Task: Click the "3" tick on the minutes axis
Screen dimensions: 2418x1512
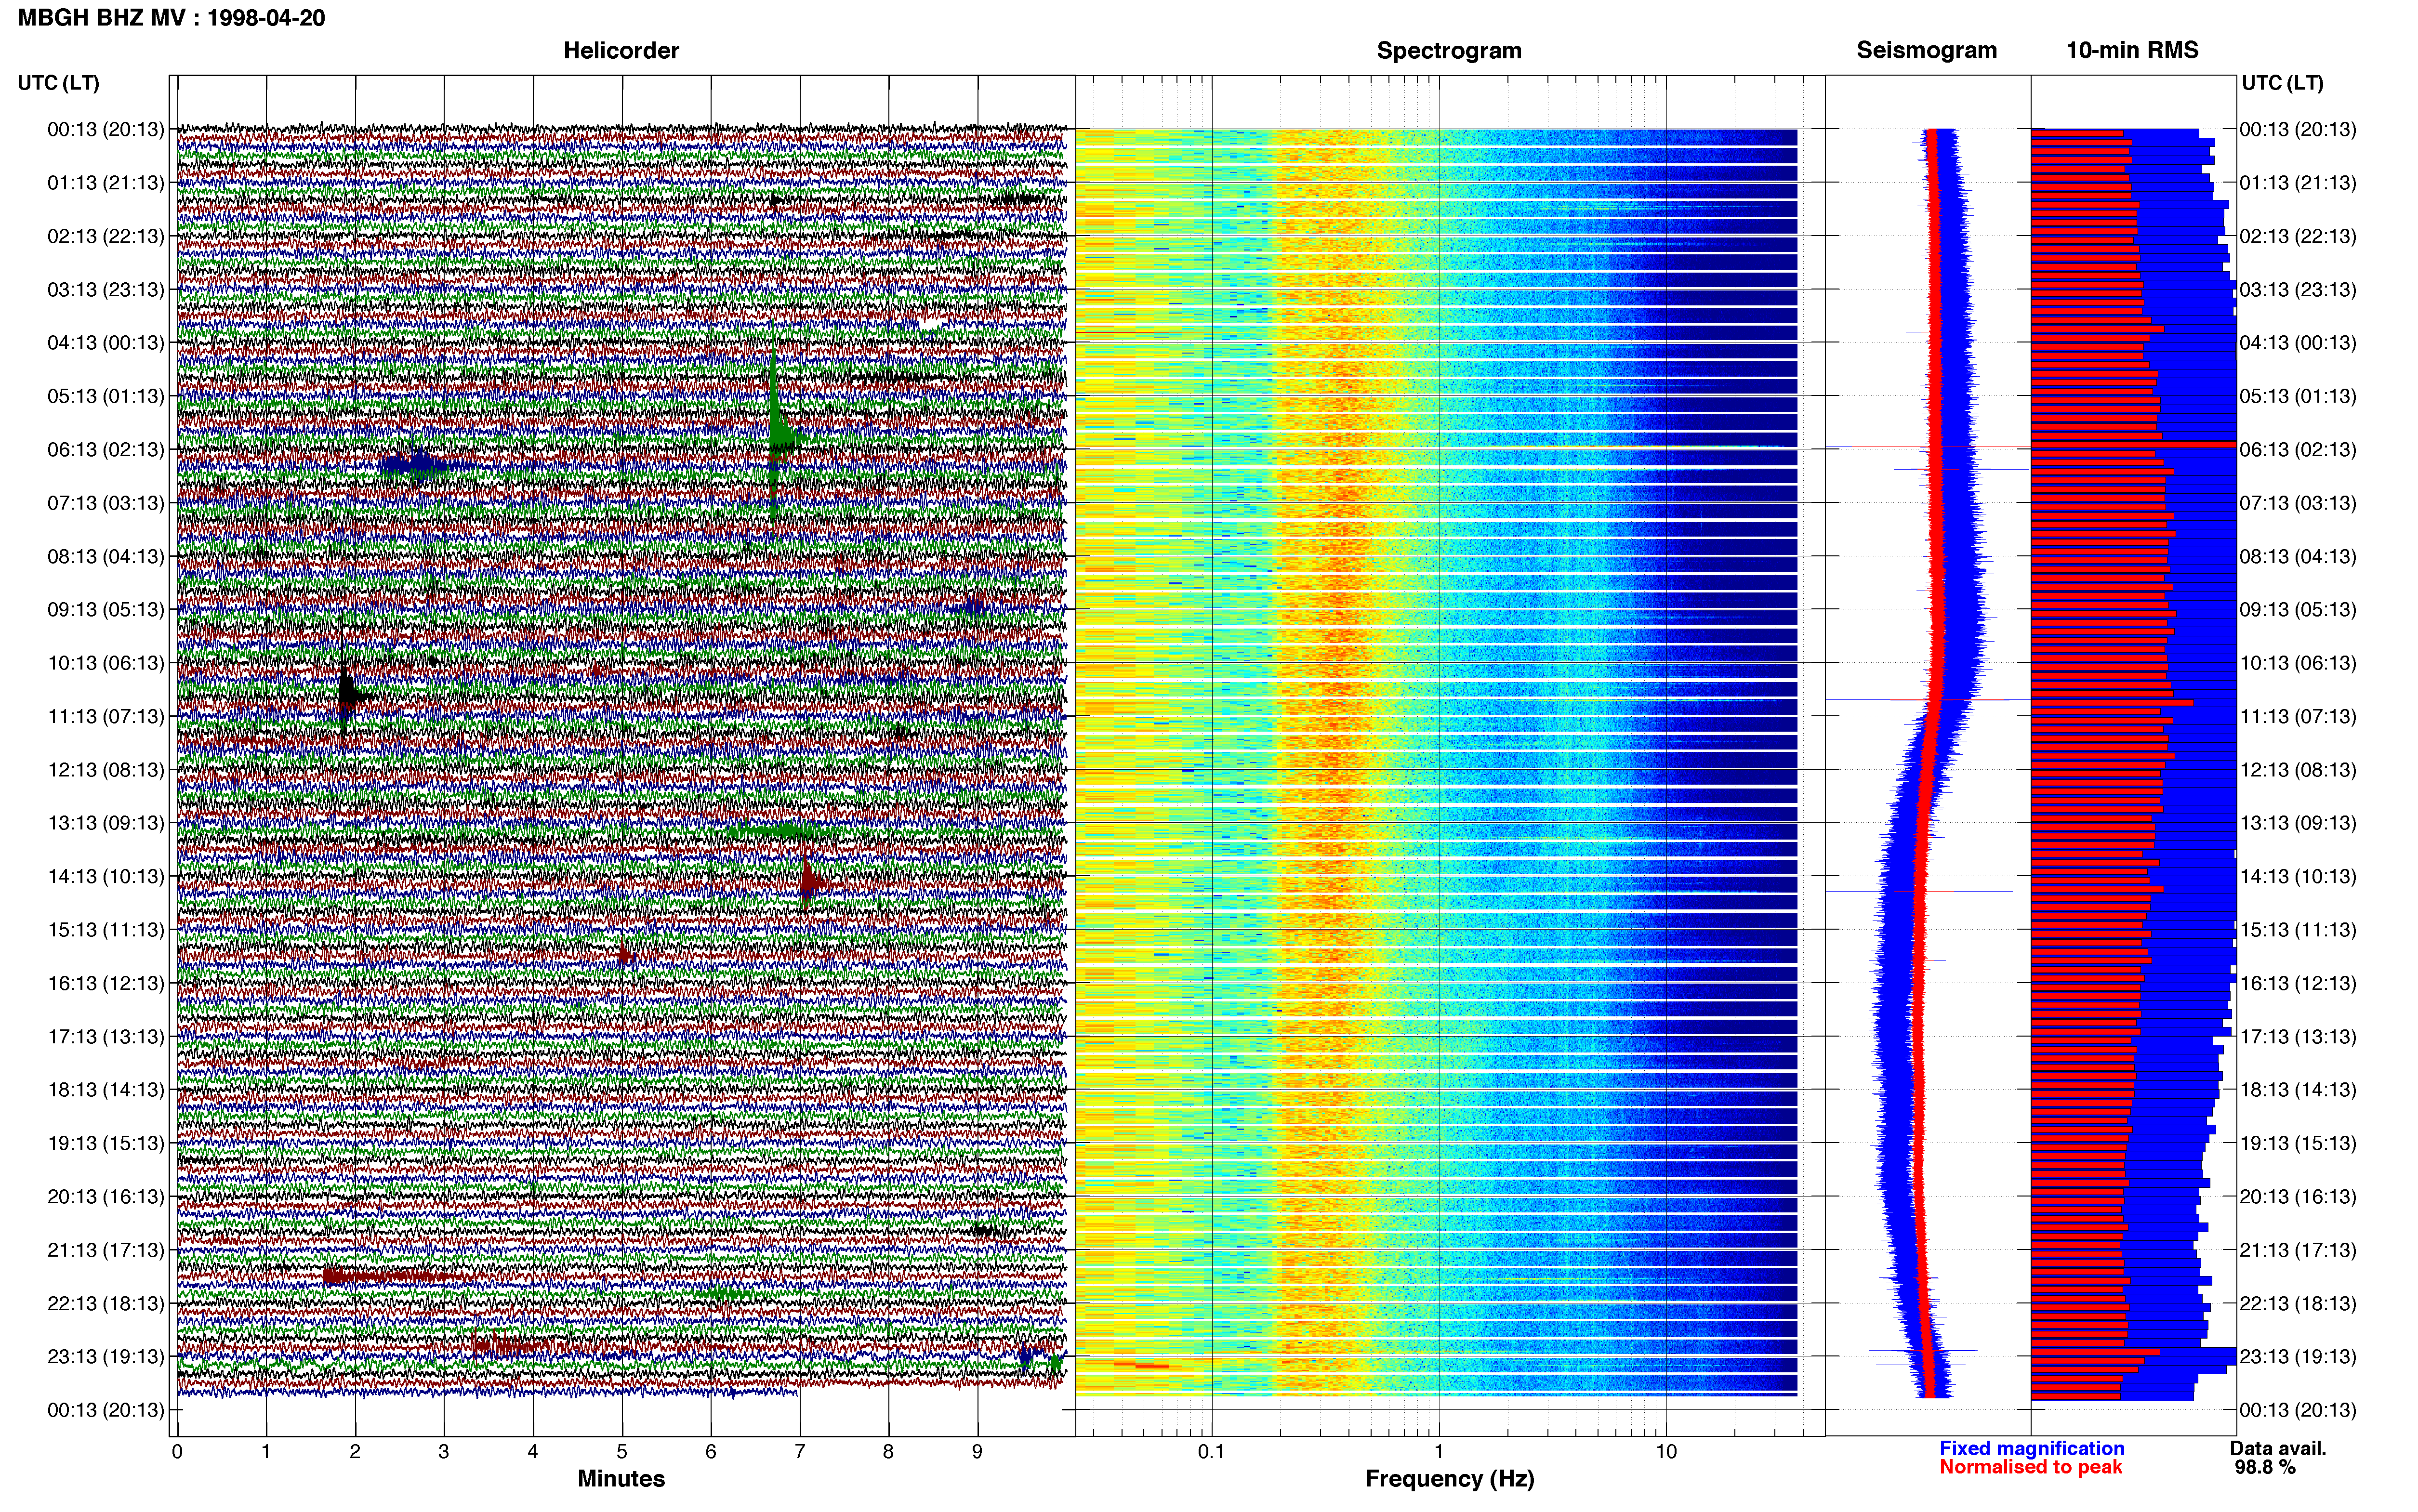Action: tap(444, 1451)
